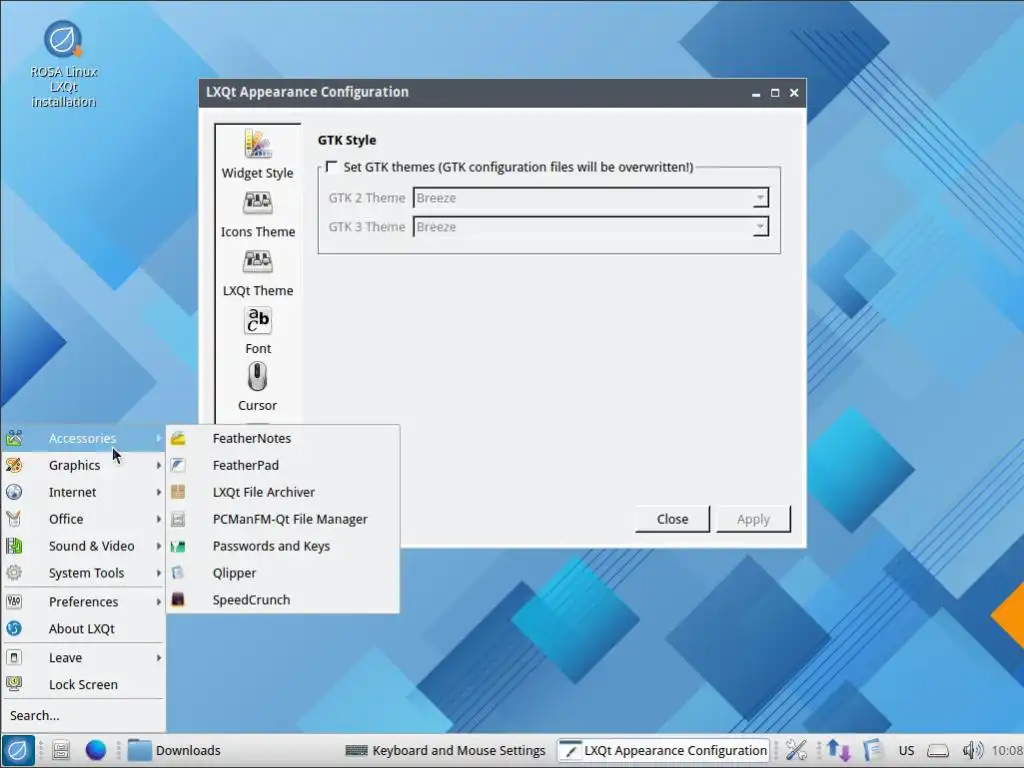Image resolution: width=1024 pixels, height=768 pixels.
Task: Open the Icons Theme section
Action: (x=257, y=214)
